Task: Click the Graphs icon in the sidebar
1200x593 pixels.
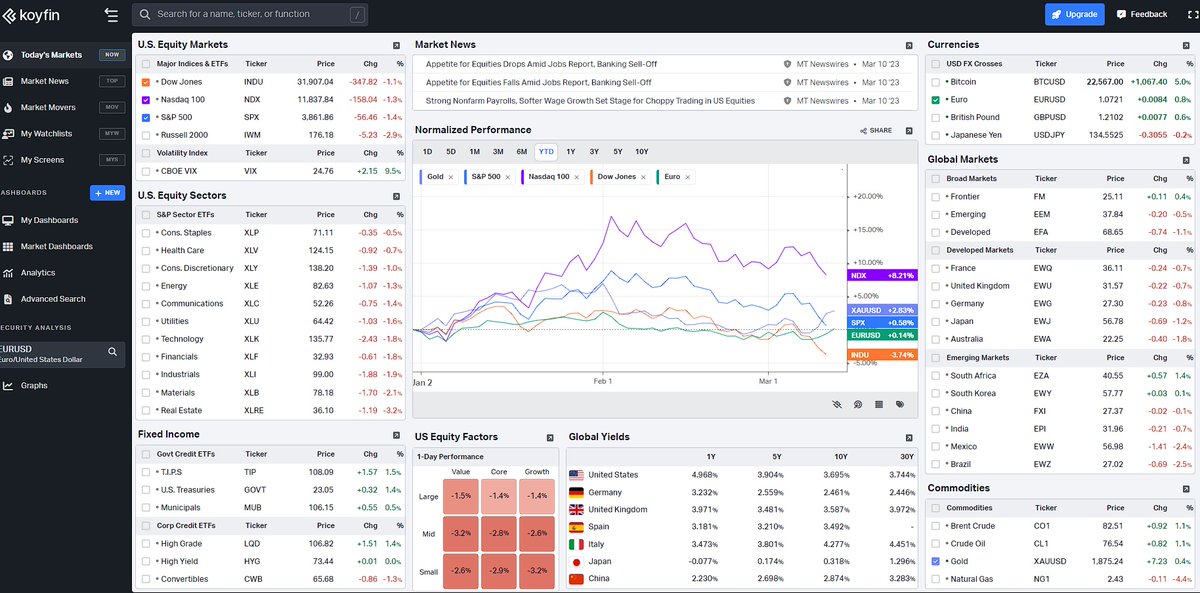Action: coord(8,385)
